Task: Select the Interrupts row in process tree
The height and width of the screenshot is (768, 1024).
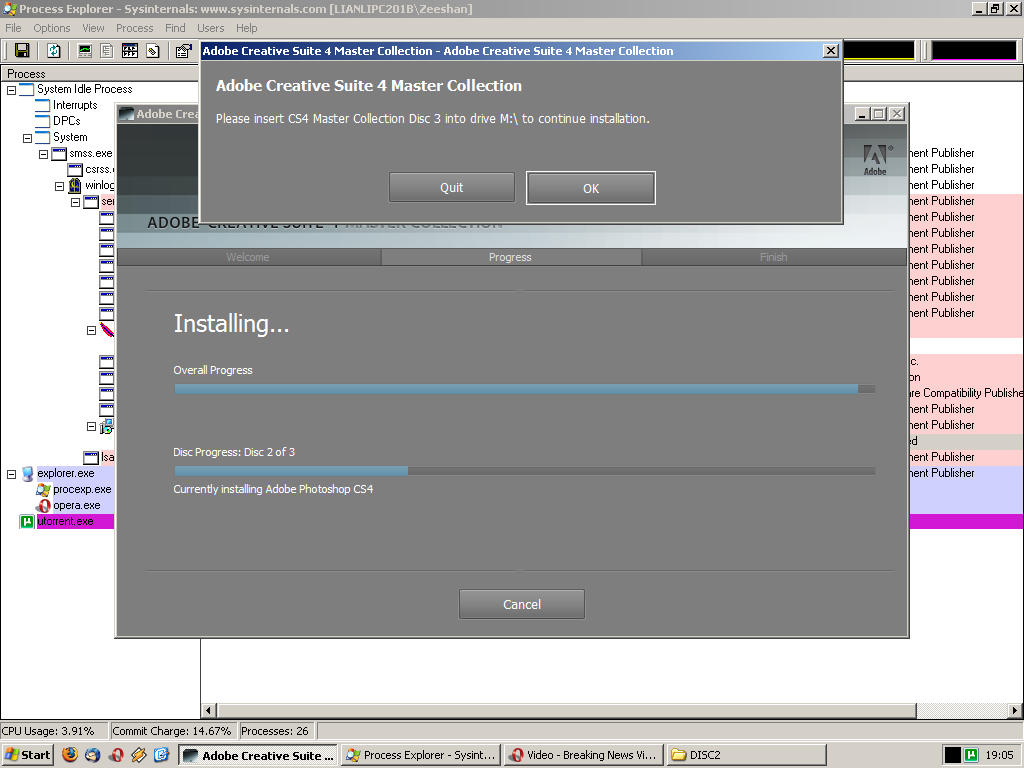Action: tap(75, 105)
